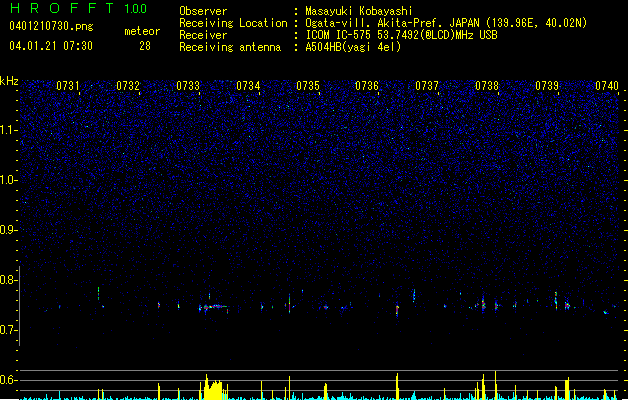
Task: Click the Receiving Location label
Action: point(233,23)
